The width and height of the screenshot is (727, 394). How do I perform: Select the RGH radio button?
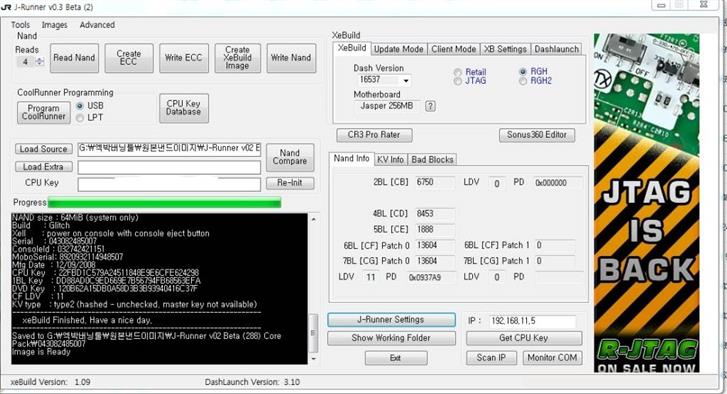click(523, 72)
